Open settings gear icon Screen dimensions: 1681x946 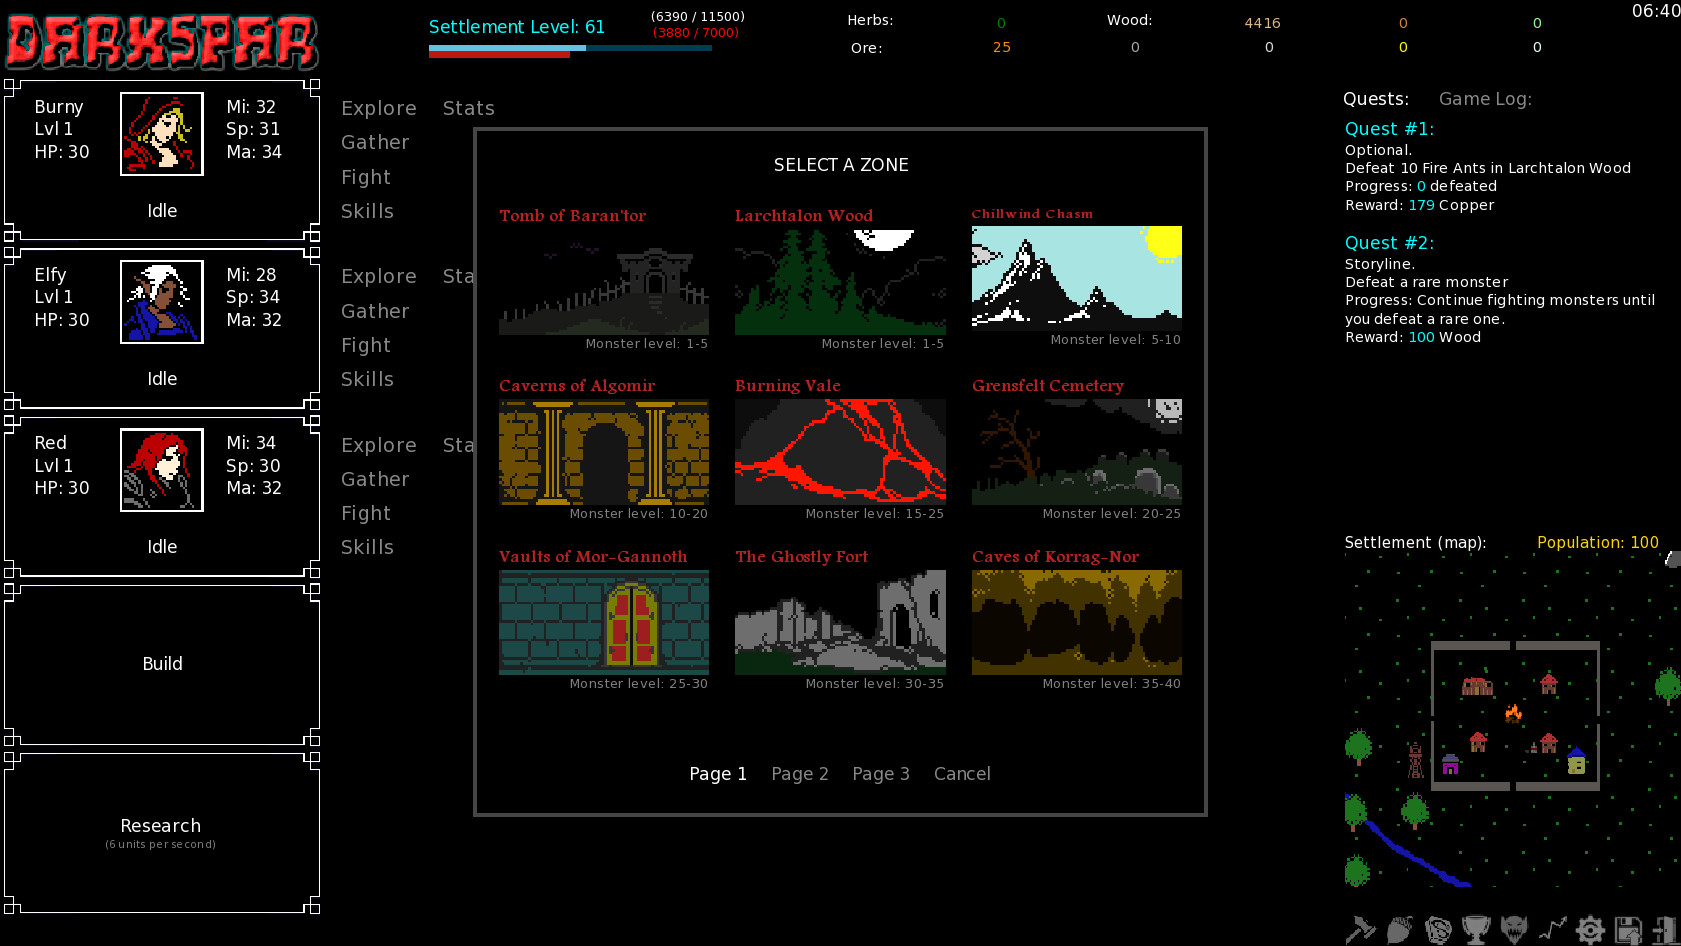(1590, 929)
